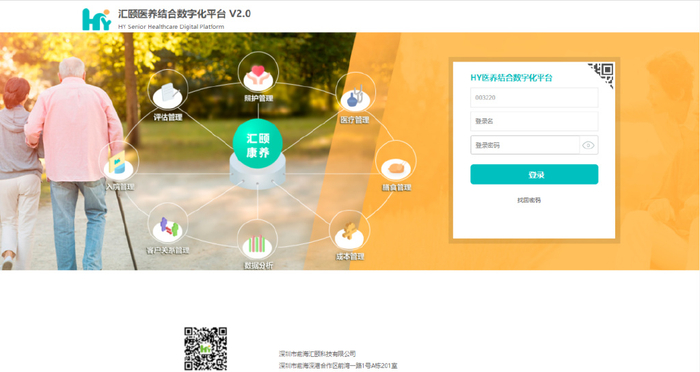The image size is (700, 372).
Task: Click the organization code field 003220
Action: pyautogui.click(x=534, y=97)
